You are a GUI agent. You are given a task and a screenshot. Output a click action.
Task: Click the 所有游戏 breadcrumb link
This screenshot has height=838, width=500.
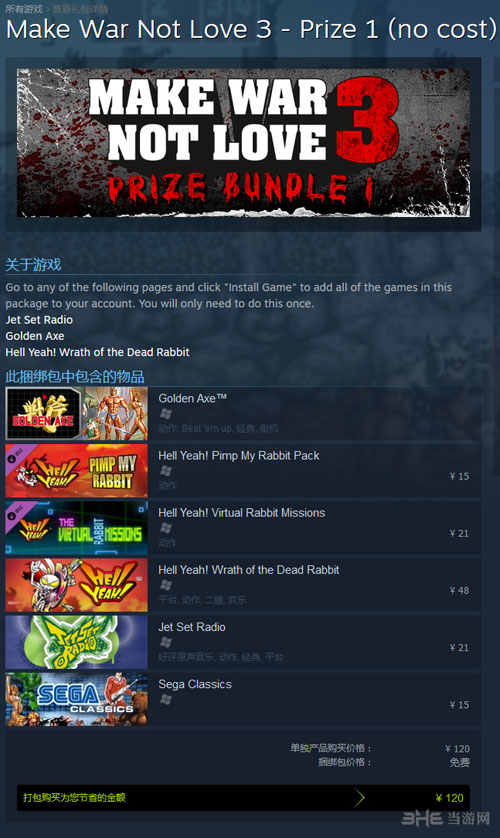[x=24, y=9]
